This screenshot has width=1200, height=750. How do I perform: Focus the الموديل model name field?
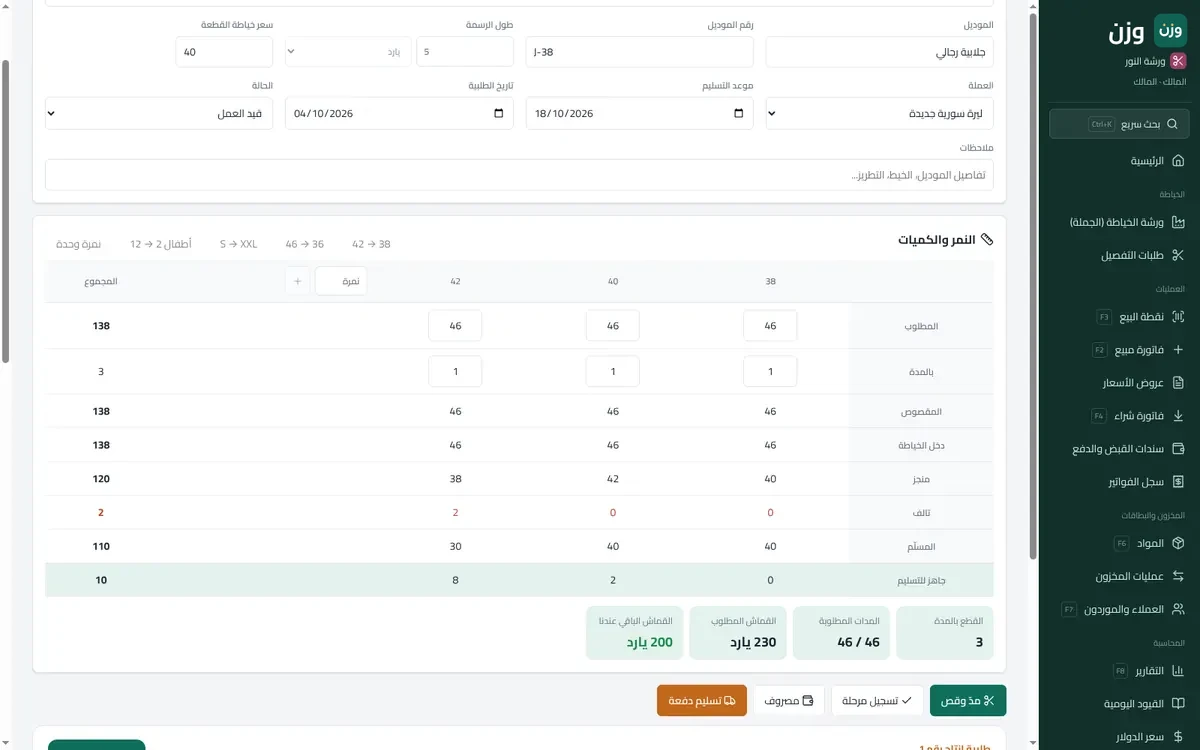coord(880,52)
